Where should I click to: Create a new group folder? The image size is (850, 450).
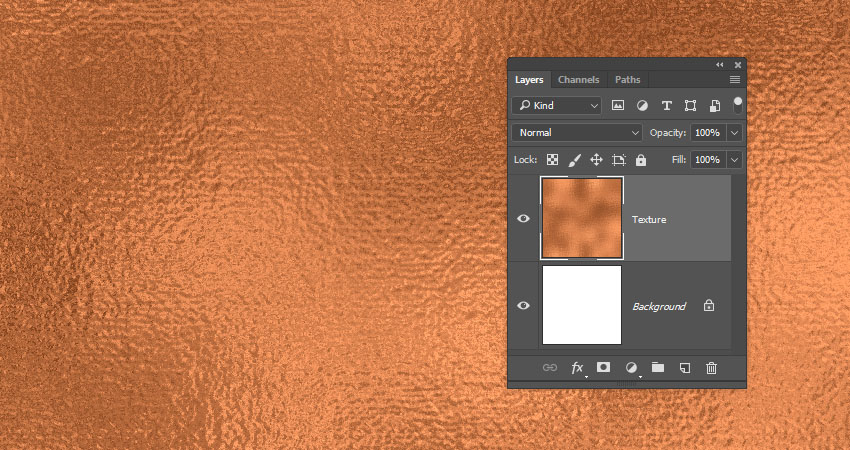658,368
